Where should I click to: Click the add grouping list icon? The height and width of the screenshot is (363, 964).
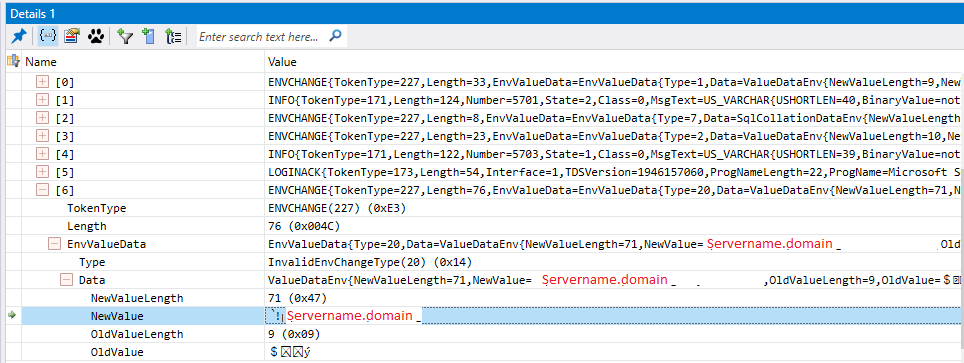click(173, 36)
